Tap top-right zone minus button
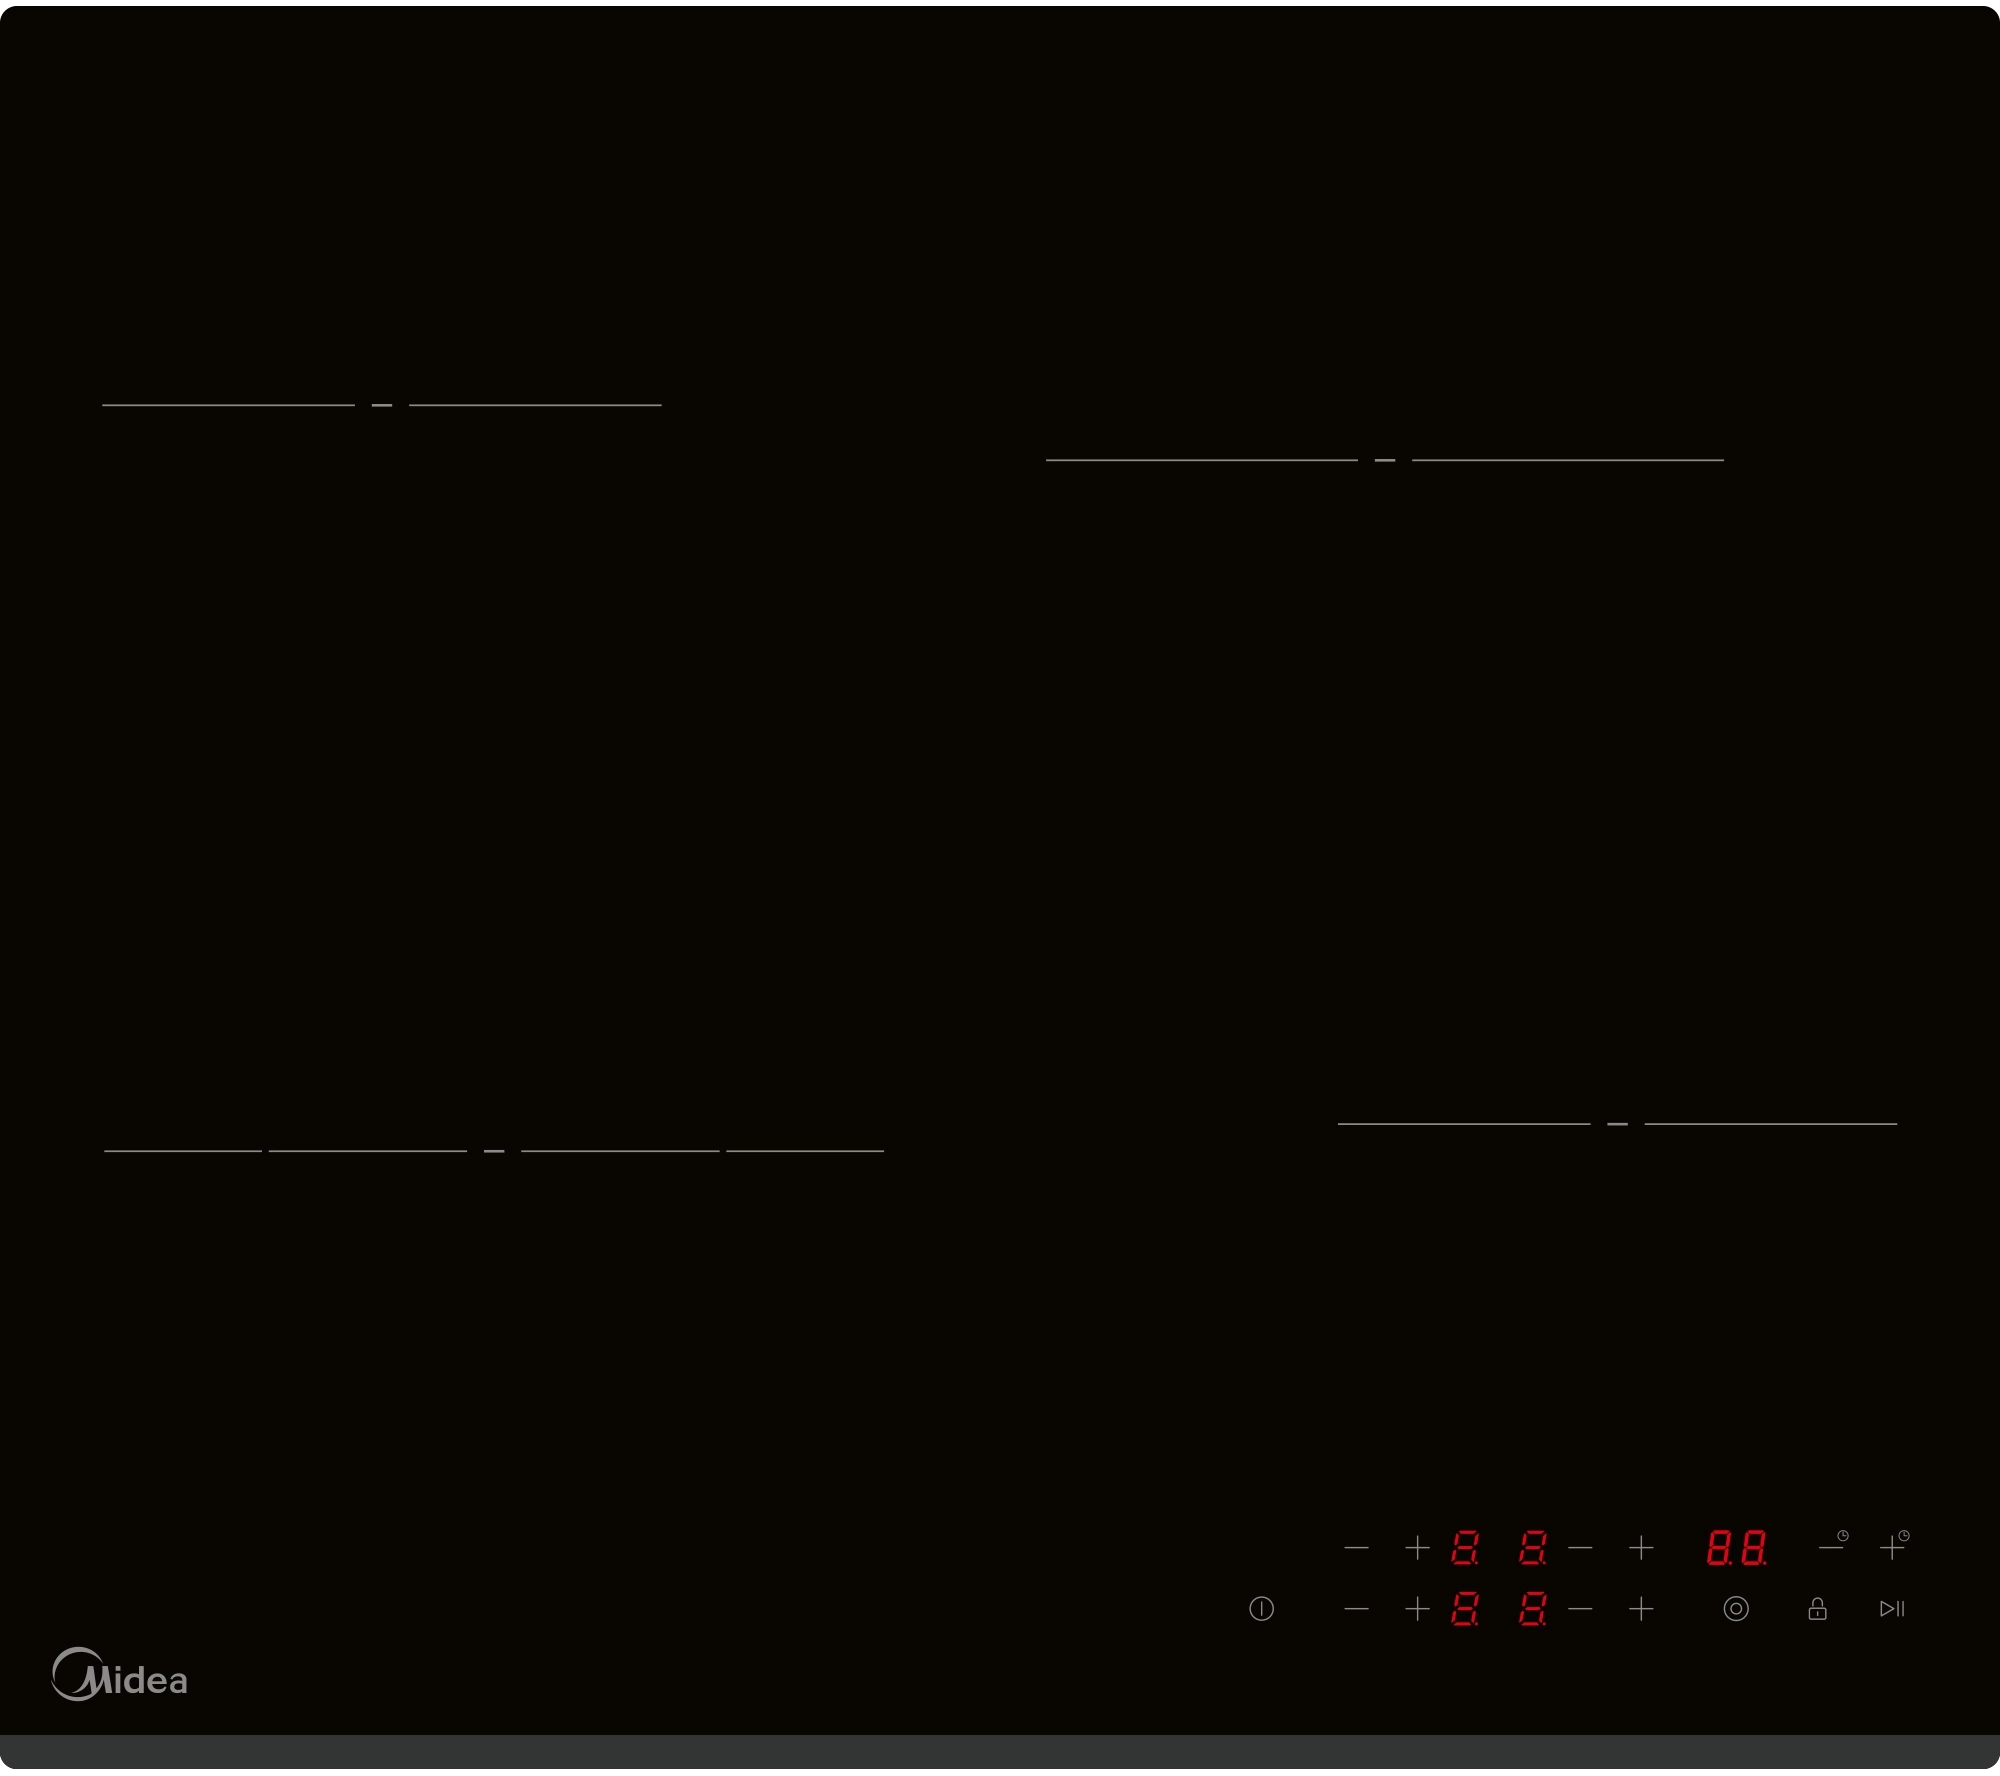Image resolution: width=2000 pixels, height=1776 pixels. click(x=1580, y=1548)
